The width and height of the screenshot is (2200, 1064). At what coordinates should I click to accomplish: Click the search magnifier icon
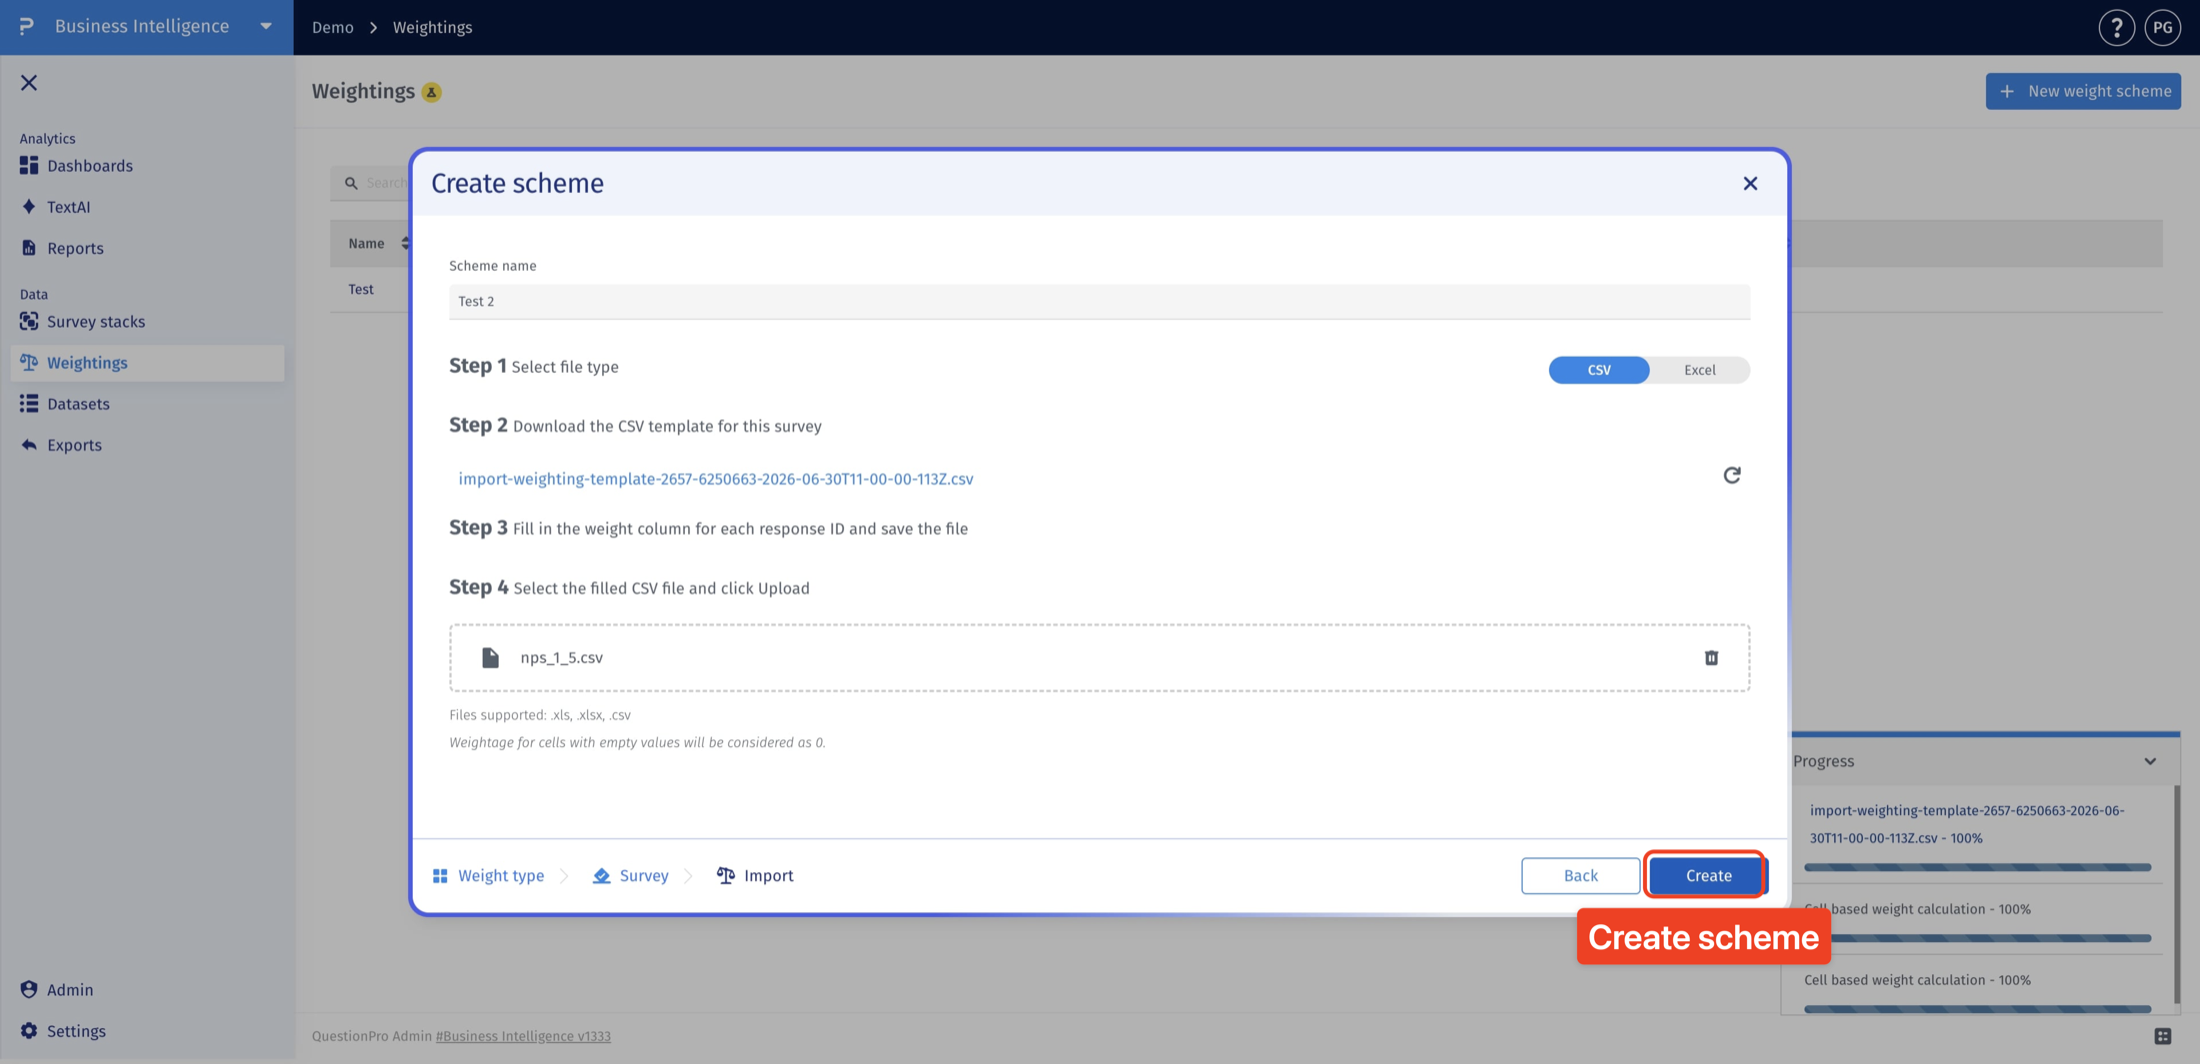(x=351, y=183)
